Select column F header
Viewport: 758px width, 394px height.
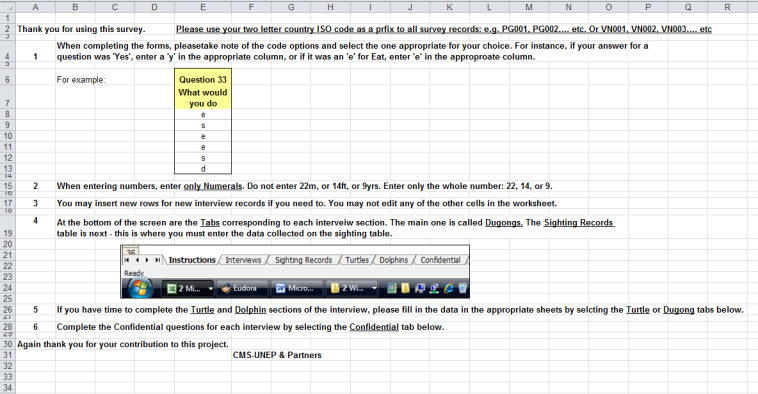251,7
